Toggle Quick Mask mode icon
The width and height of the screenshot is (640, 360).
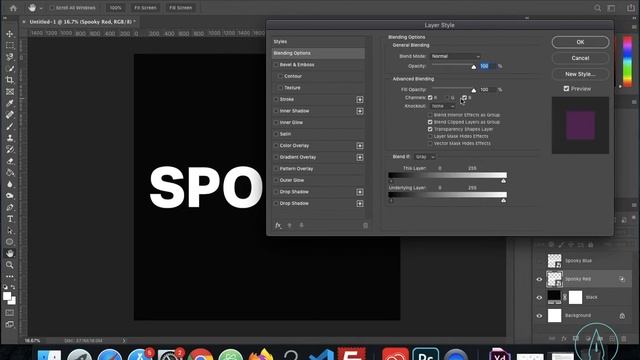click(10, 313)
